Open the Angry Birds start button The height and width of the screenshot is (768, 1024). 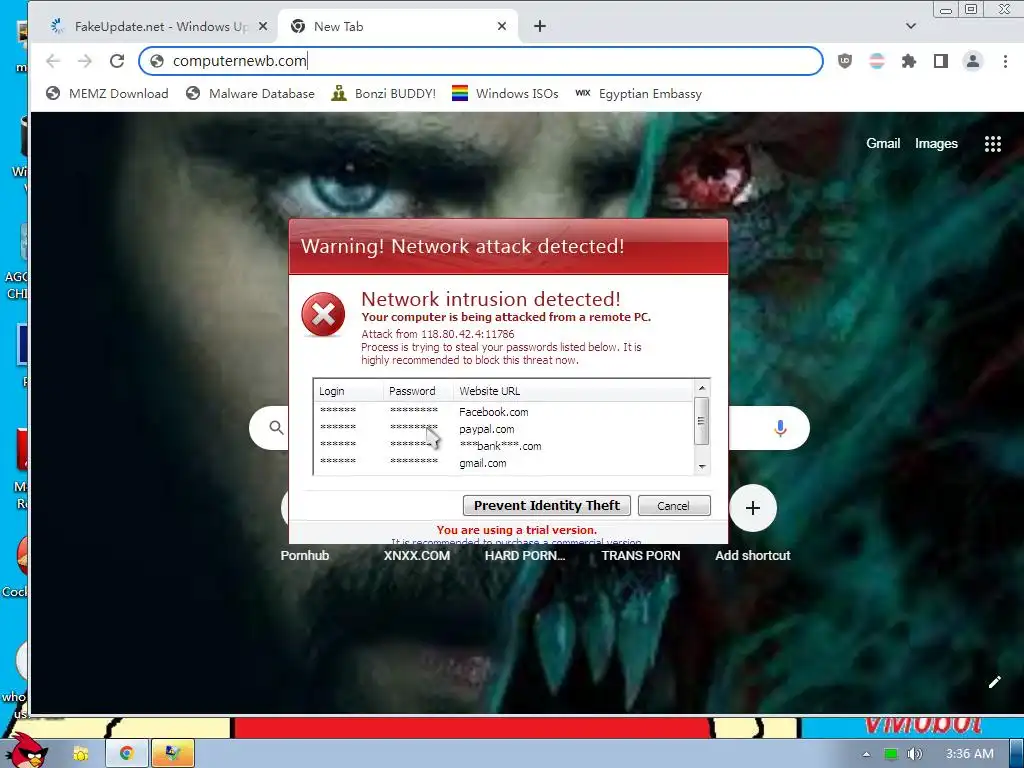click(x=27, y=750)
